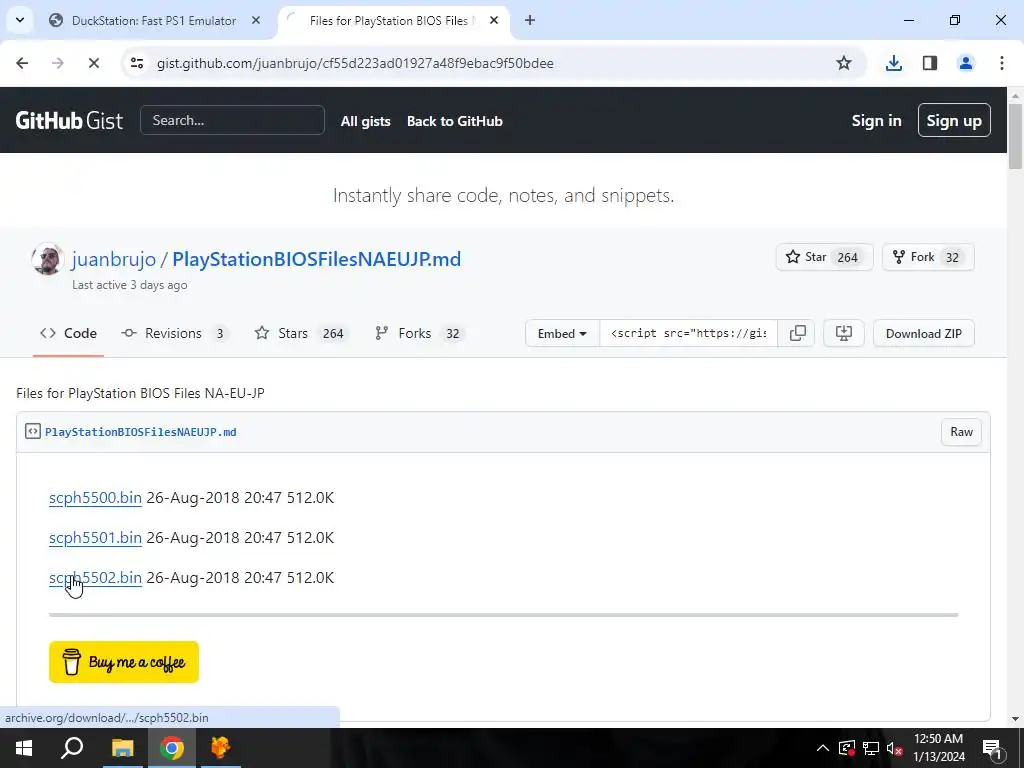
Task: Switch to DuckStation: Fast PS1 Emulator tab
Action: [154, 21]
